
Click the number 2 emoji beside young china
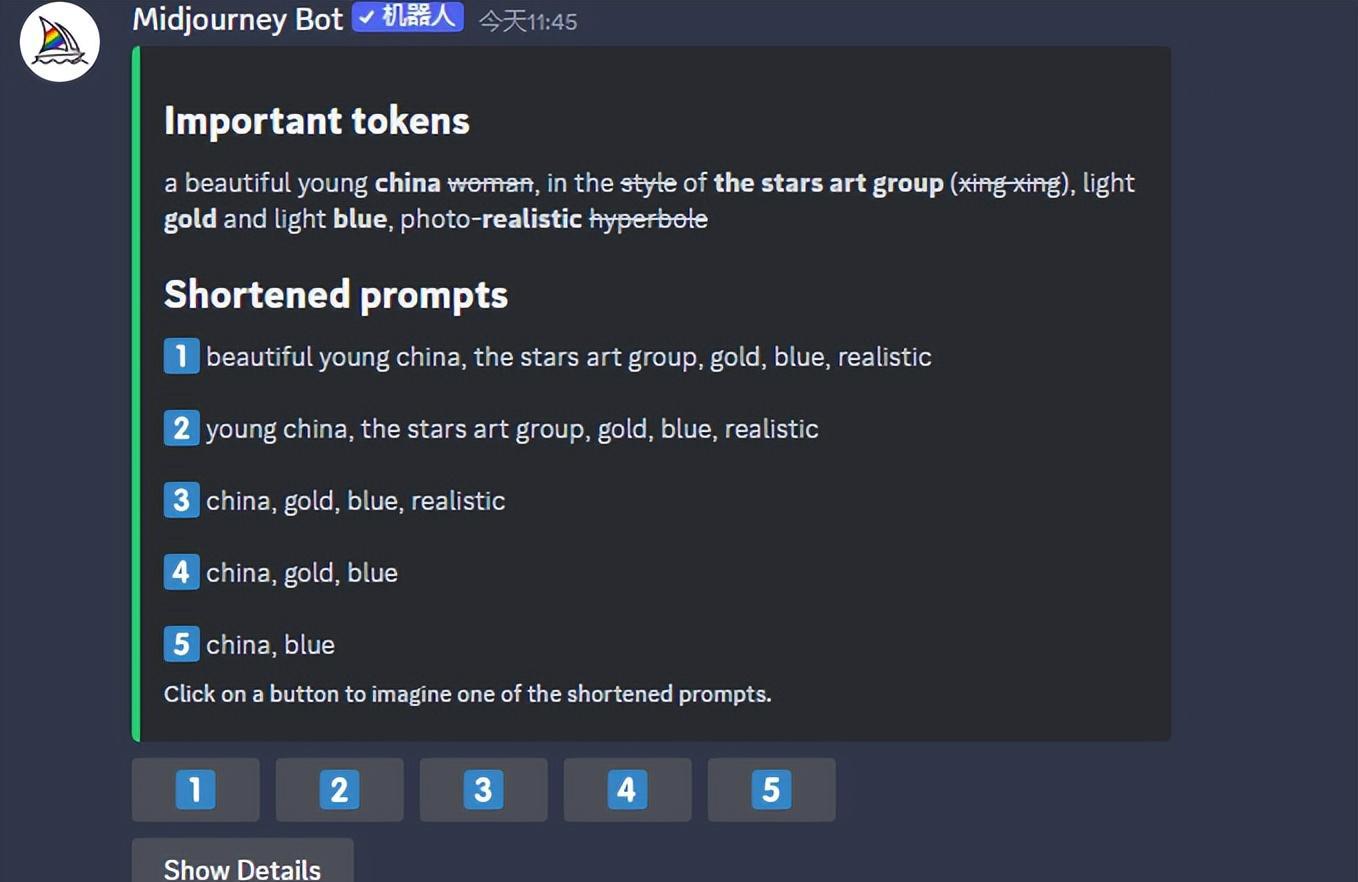pos(181,428)
